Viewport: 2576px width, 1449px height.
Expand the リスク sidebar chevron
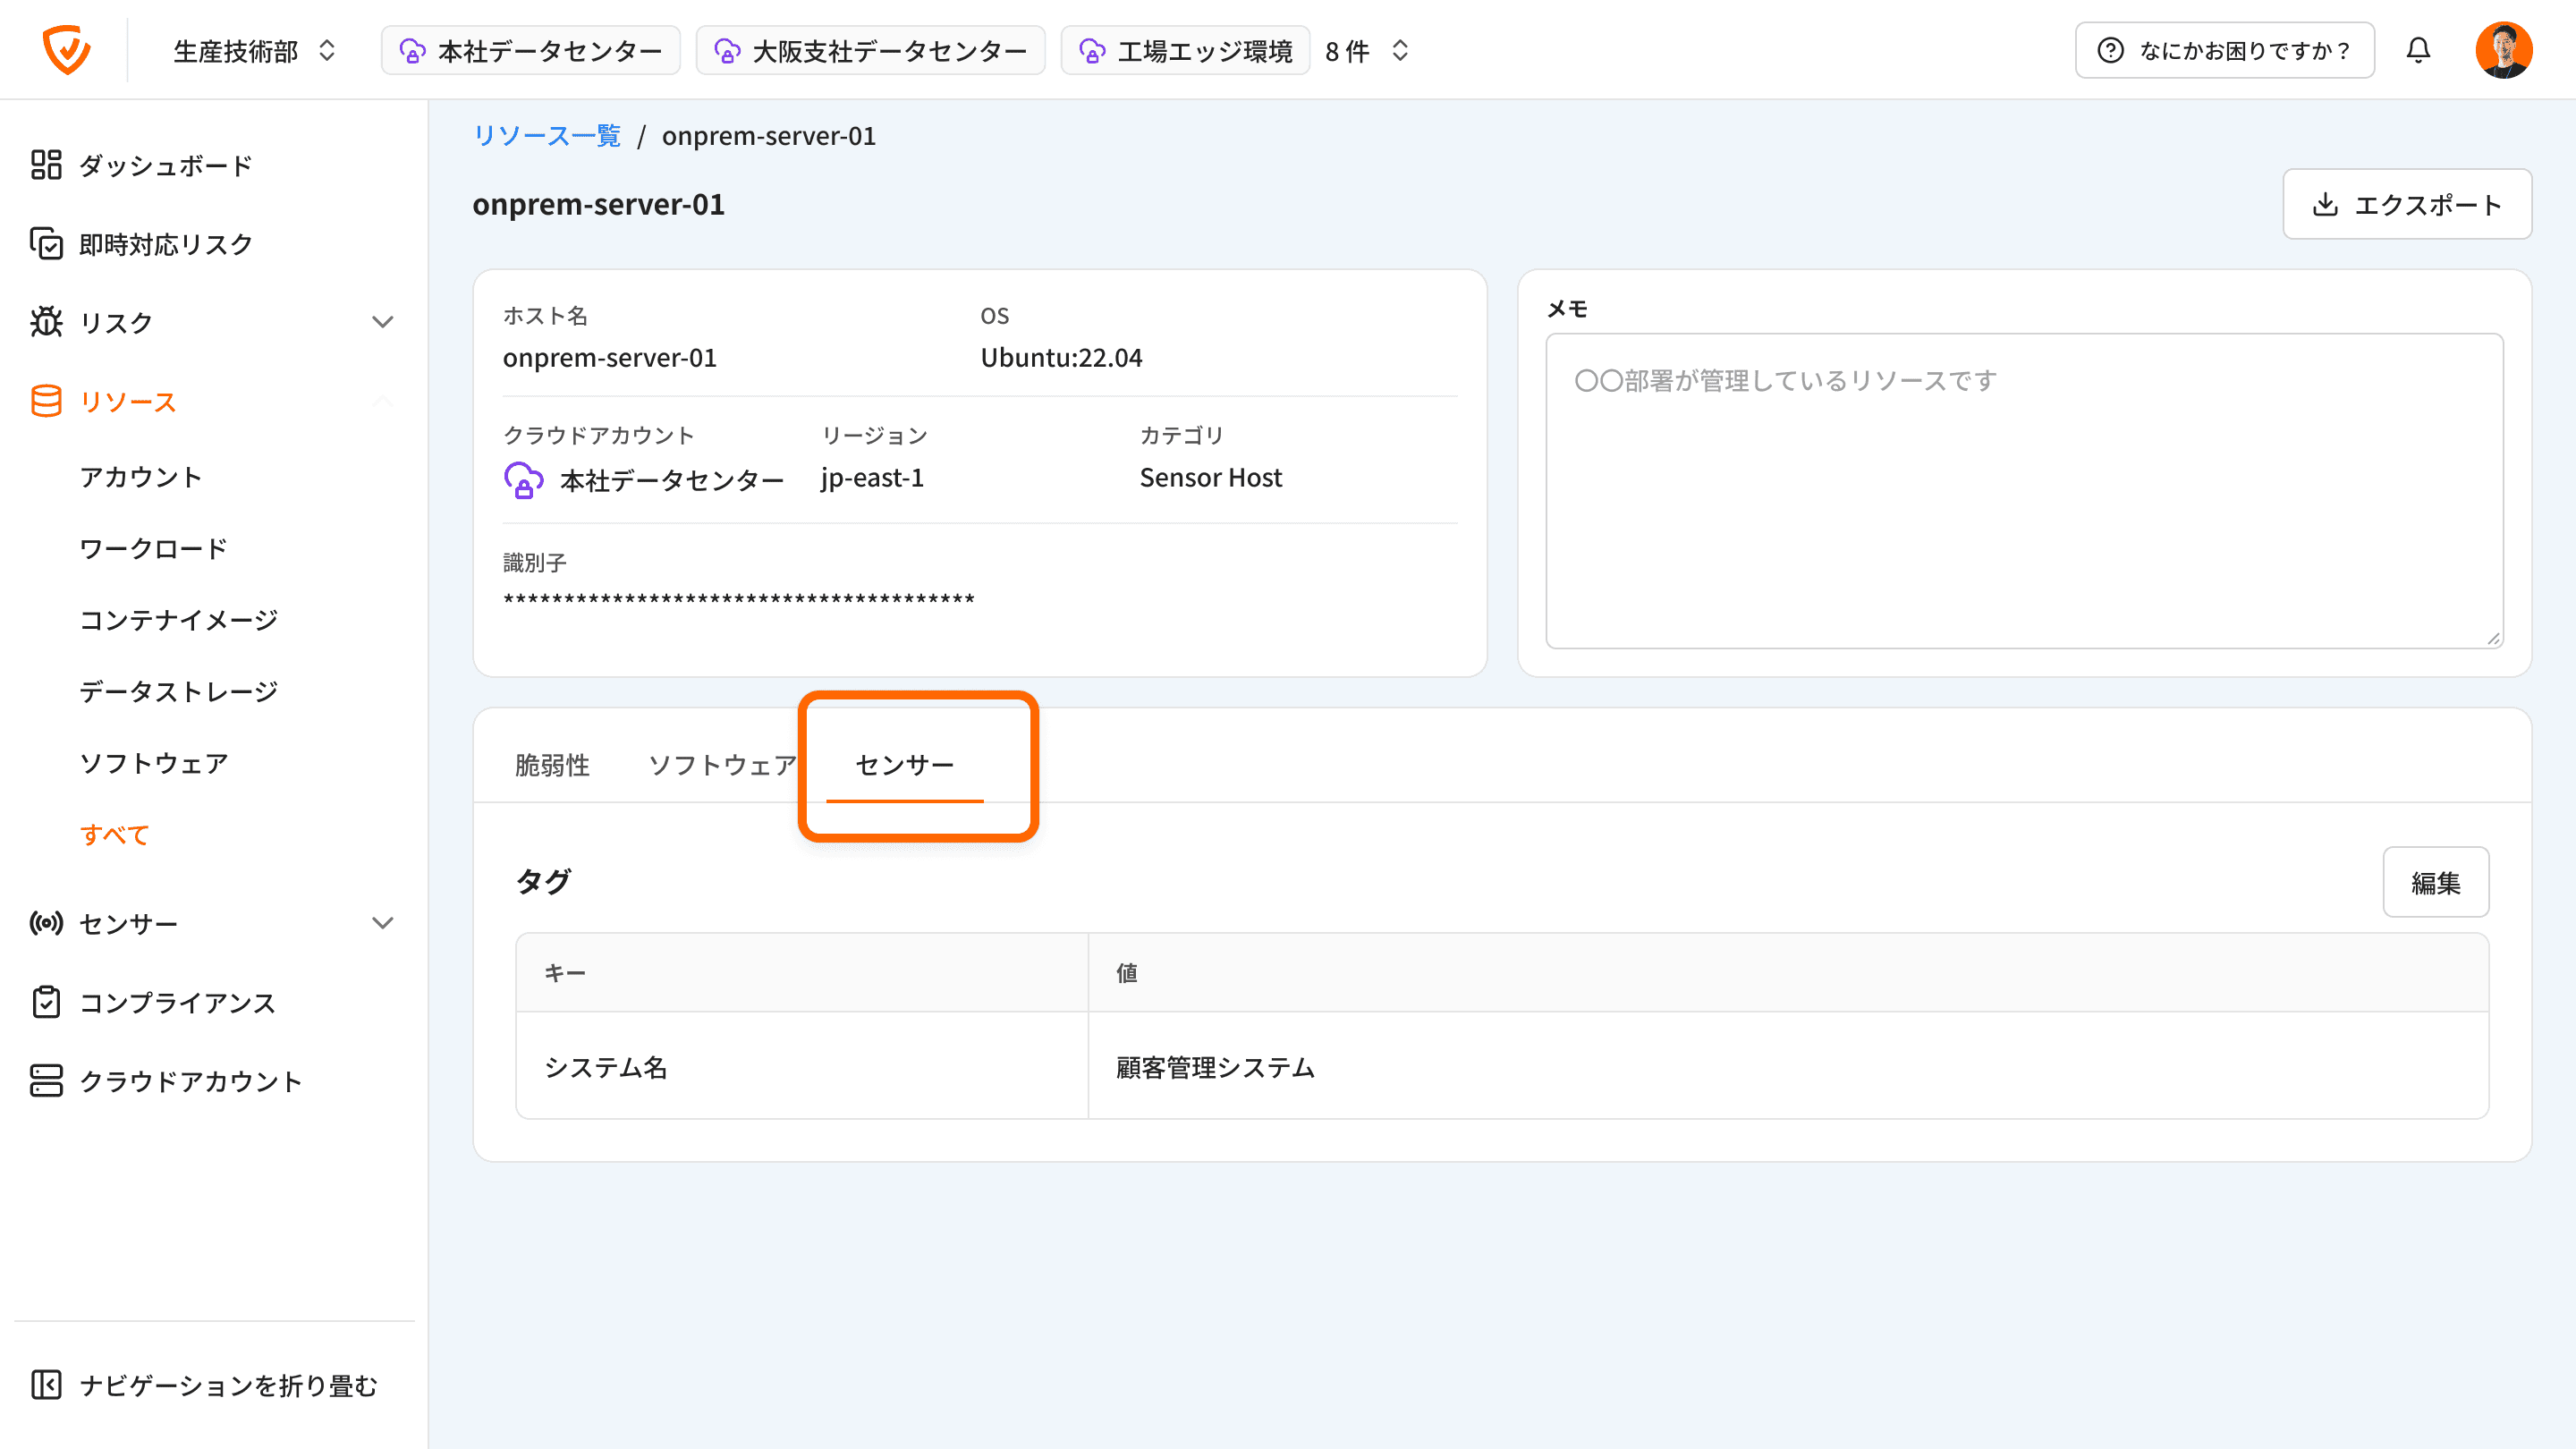coord(382,322)
